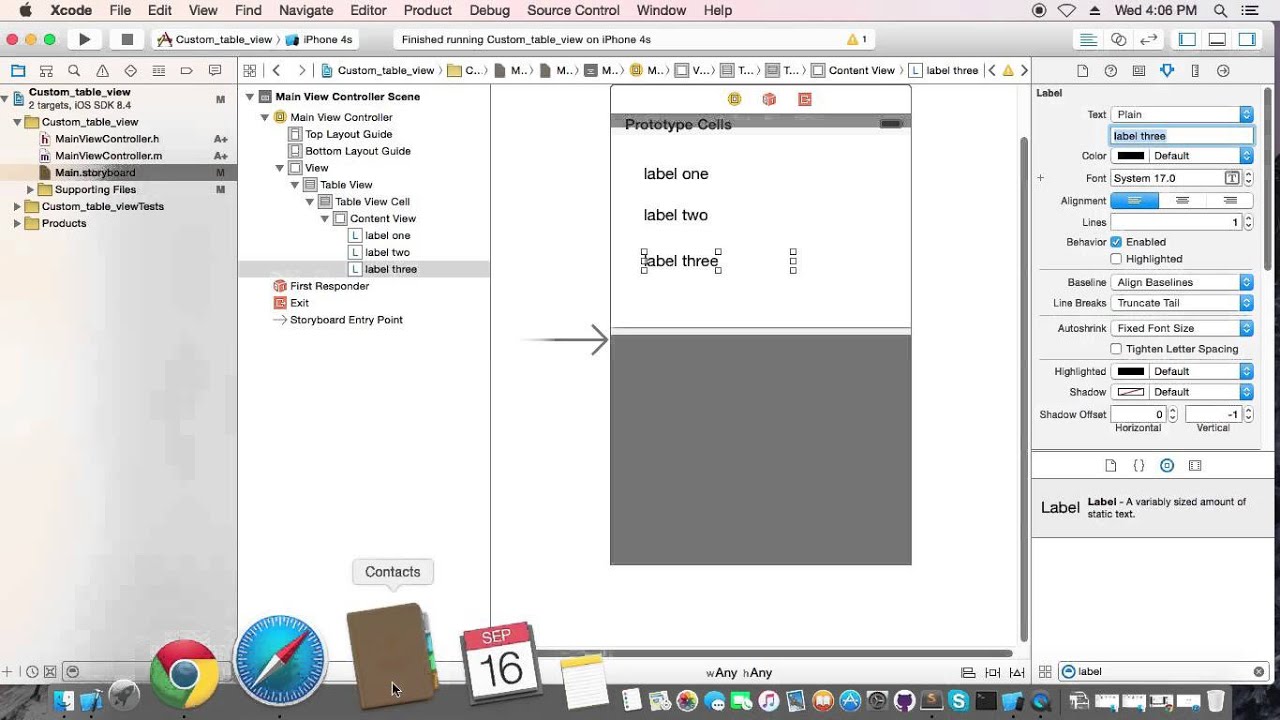Image resolution: width=1280 pixels, height=720 pixels.
Task: Set text alignment to center
Action: (1182, 201)
